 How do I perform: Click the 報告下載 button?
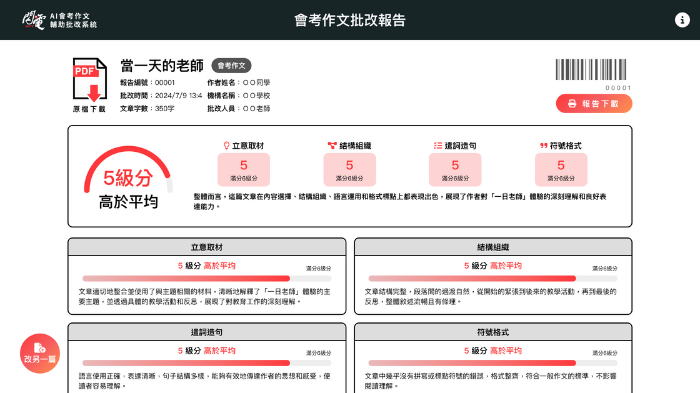point(594,104)
